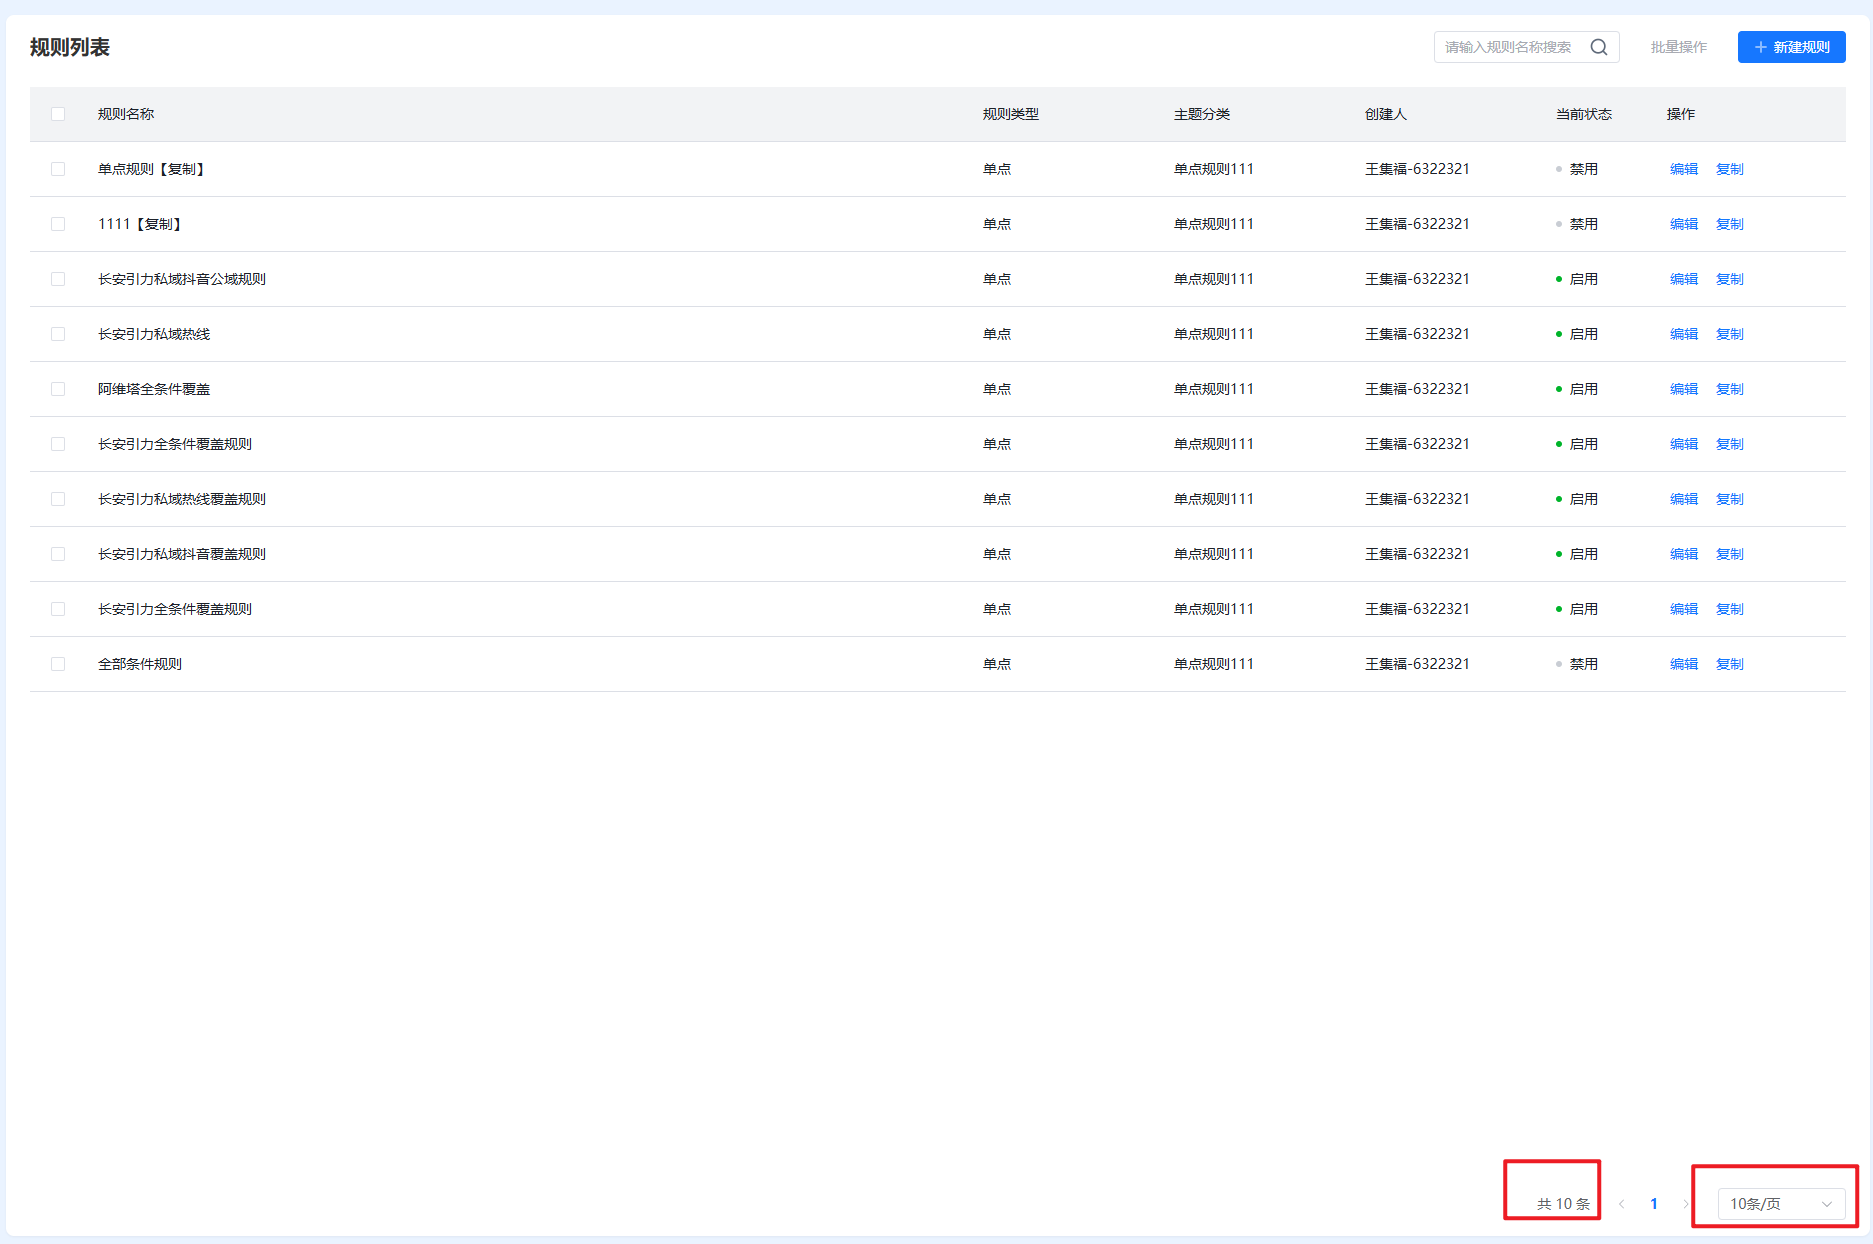This screenshot has width=1873, height=1244.
Task: Toggle the select-all header checkbox
Action: pyautogui.click(x=58, y=114)
